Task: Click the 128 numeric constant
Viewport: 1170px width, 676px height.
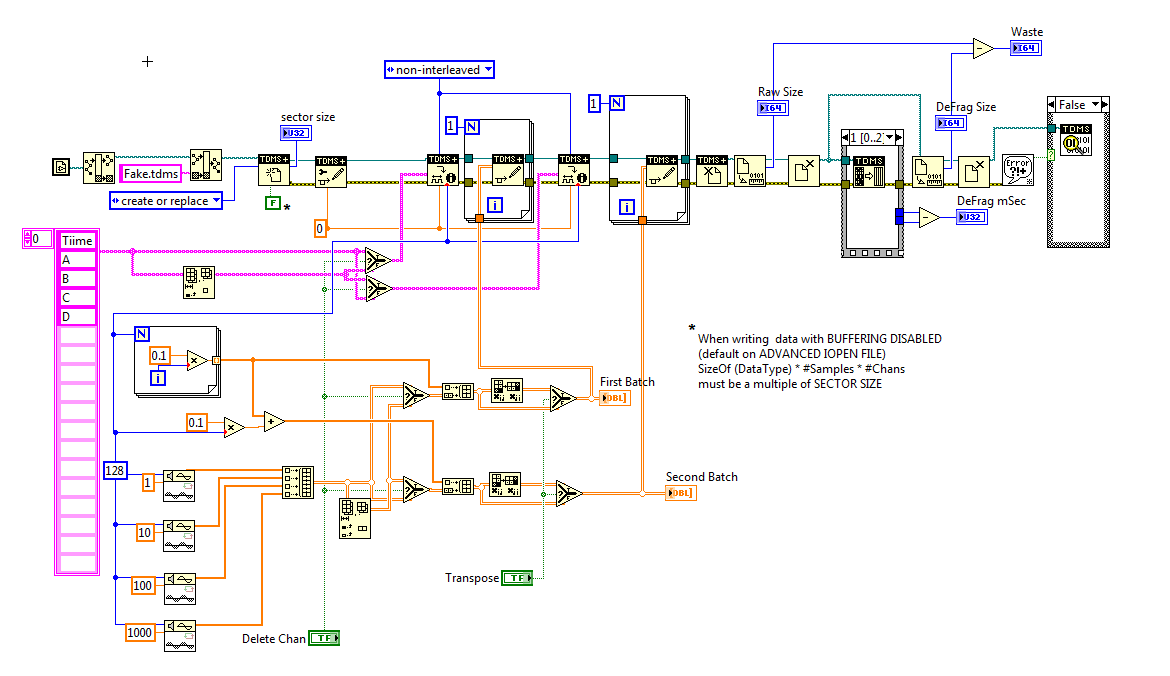Action: pyautogui.click(x=115, y=470)
